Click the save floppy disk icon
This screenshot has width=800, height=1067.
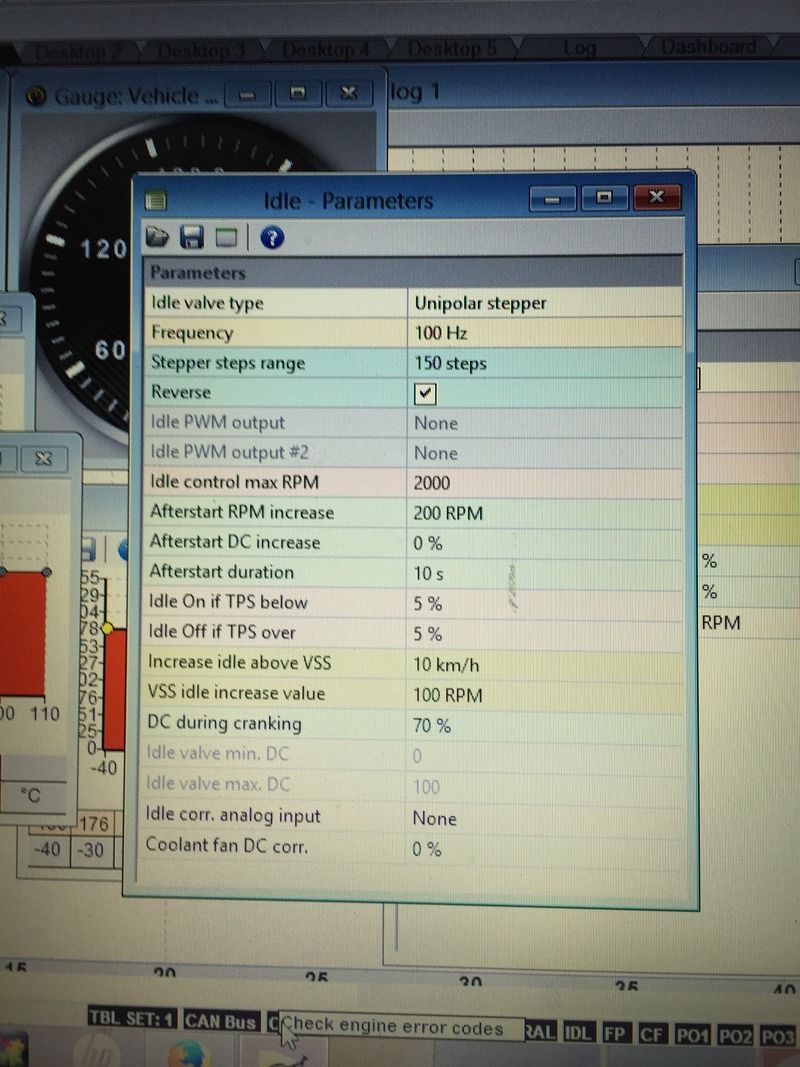(x=191, y=237)
